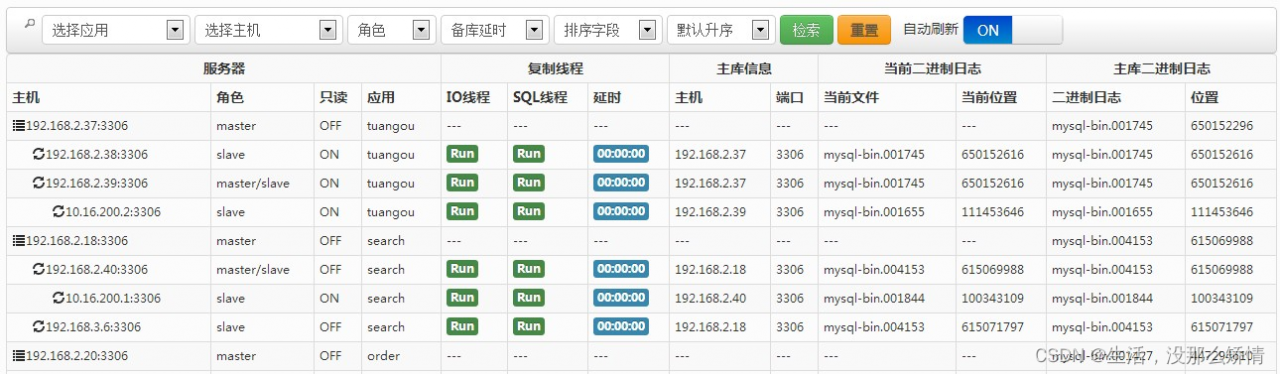Image resolution: width=1280 pixels, height=374 pixels.
Task: Click IO thread Run badge for 10.16.200.2
Action: coord(462,211)
